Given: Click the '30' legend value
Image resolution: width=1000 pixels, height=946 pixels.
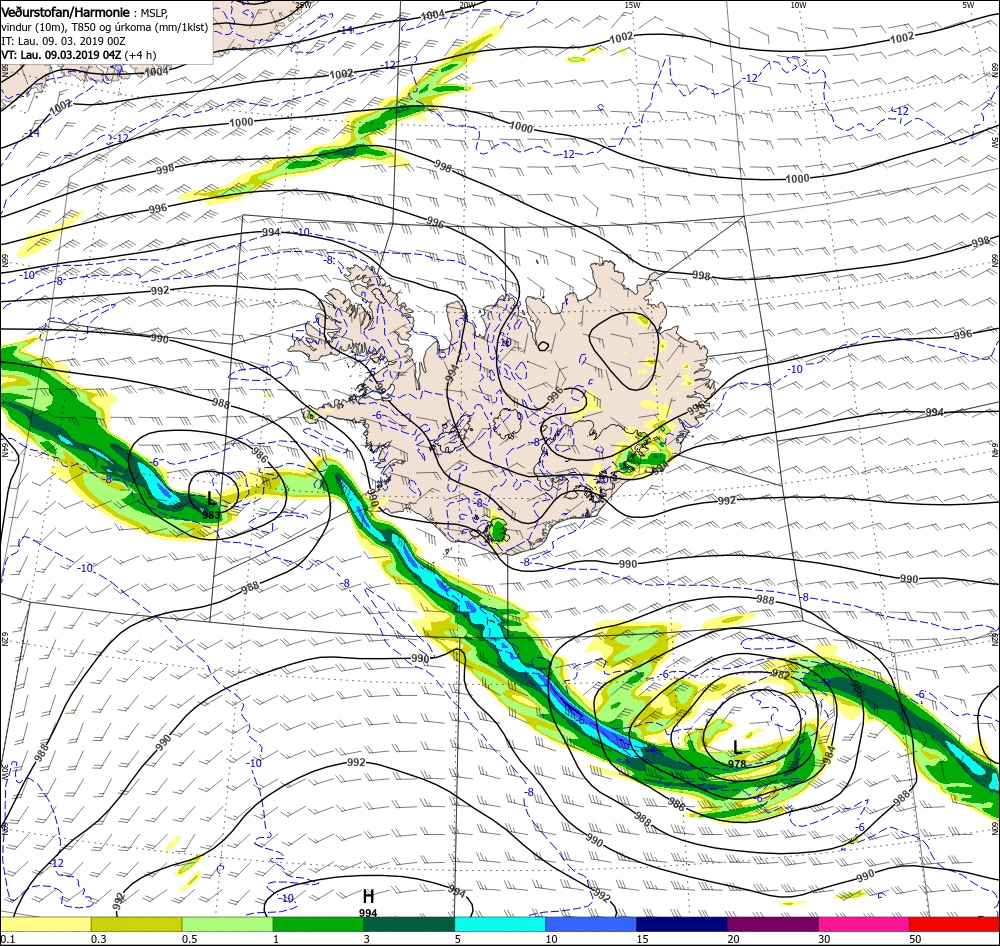Looking at the screenshot, I should click(825, 939).
